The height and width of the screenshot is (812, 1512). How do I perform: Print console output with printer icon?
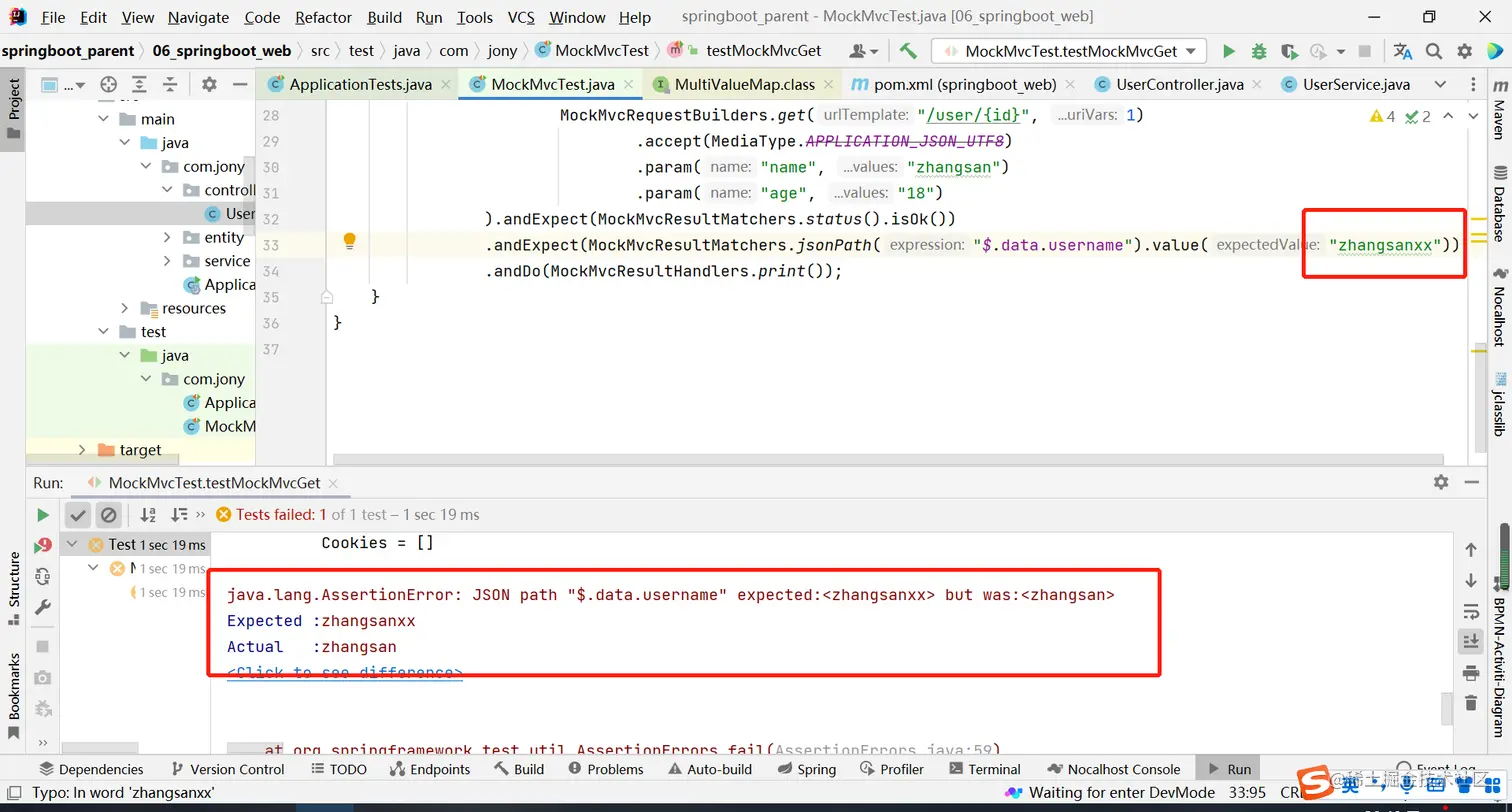tap(1470, 672)
